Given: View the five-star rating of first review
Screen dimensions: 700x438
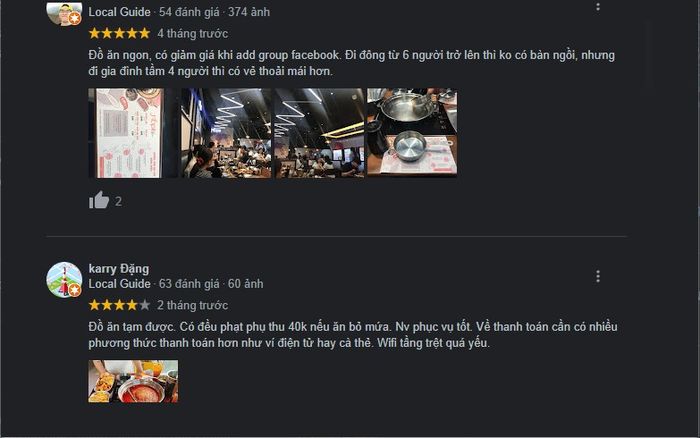Looking at the screenshot, I should click(119, 33).
